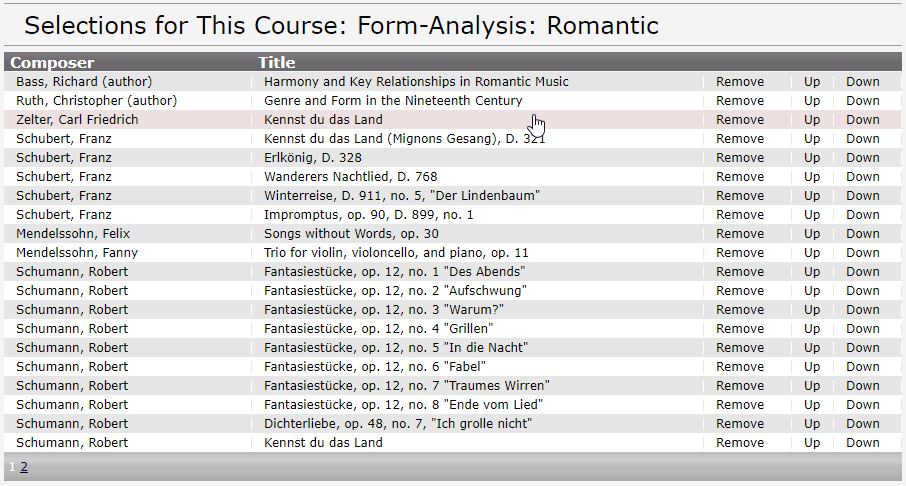Move Genre and Form in the Nineteenth Century up
Viewport: 906px width, 486px height.
point(812,101)
